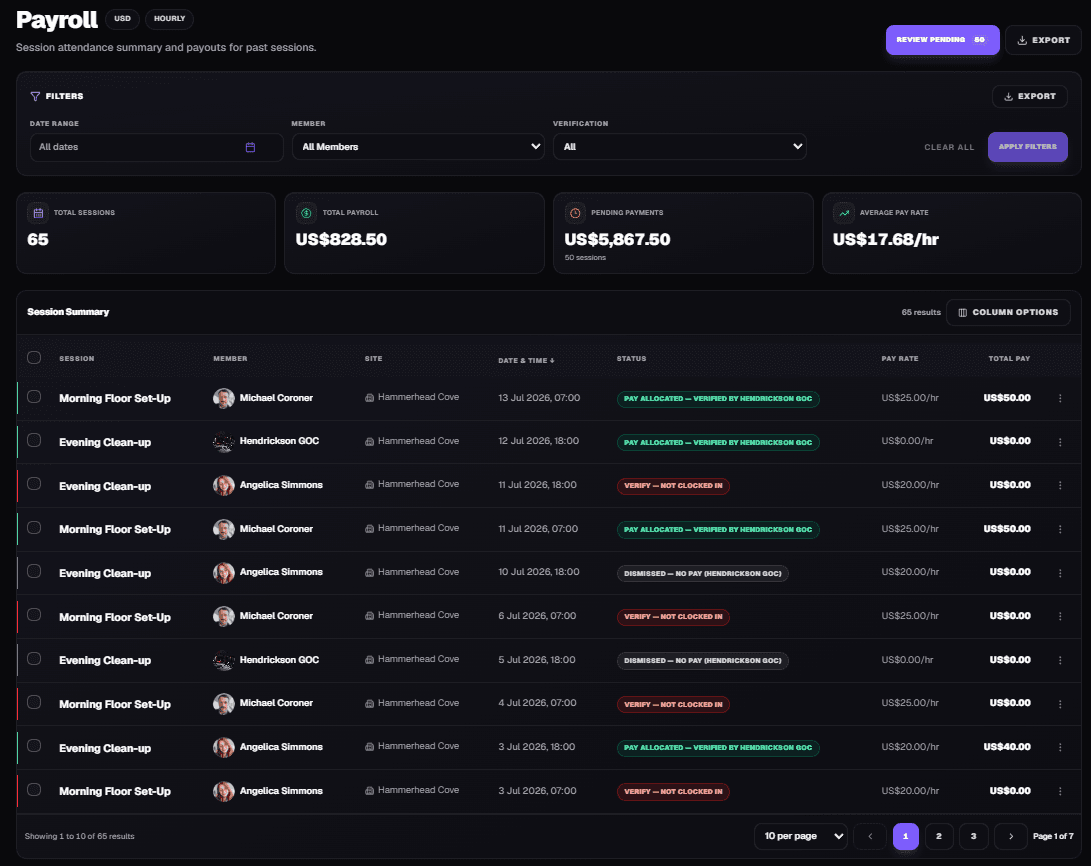Click the top header Export button
1091x866 pixels.
pos(1043,40)
